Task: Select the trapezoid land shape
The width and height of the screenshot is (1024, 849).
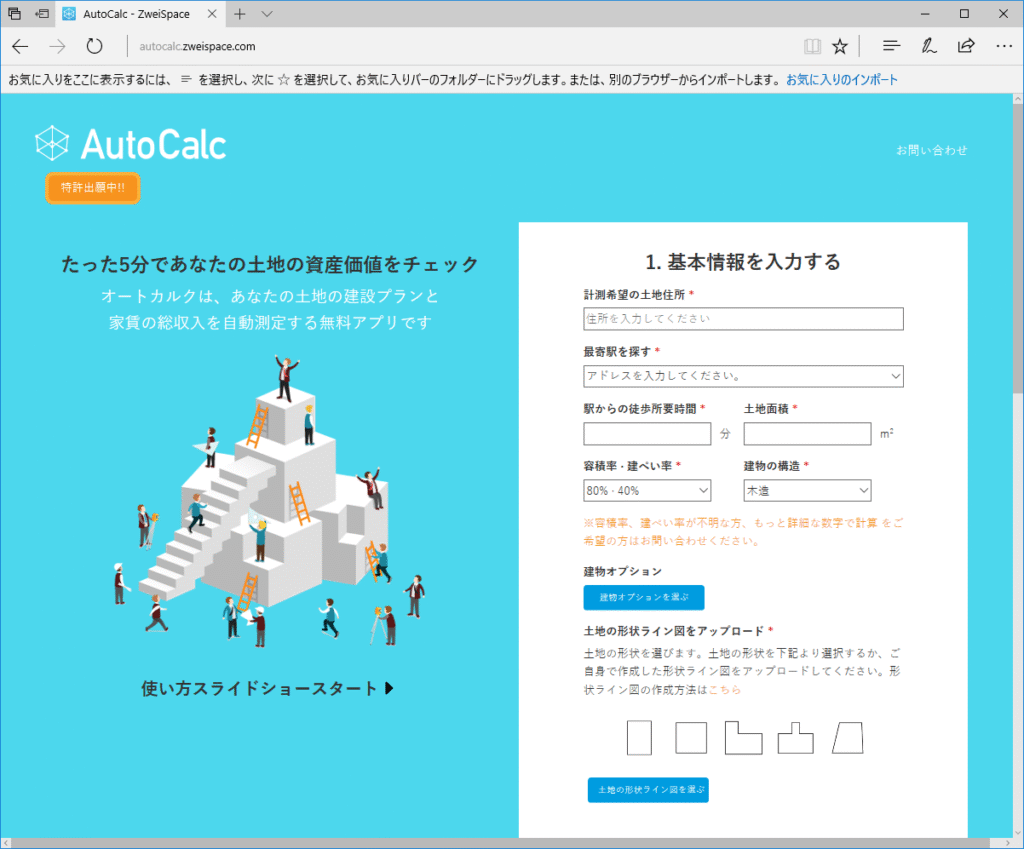Action: tap(848, 738)
